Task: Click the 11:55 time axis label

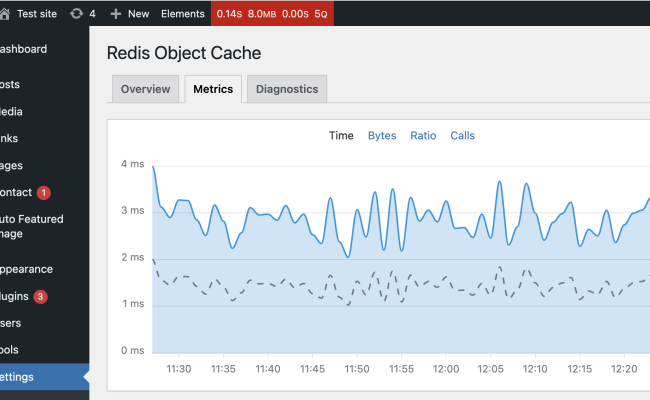Action: coord(402,369)
